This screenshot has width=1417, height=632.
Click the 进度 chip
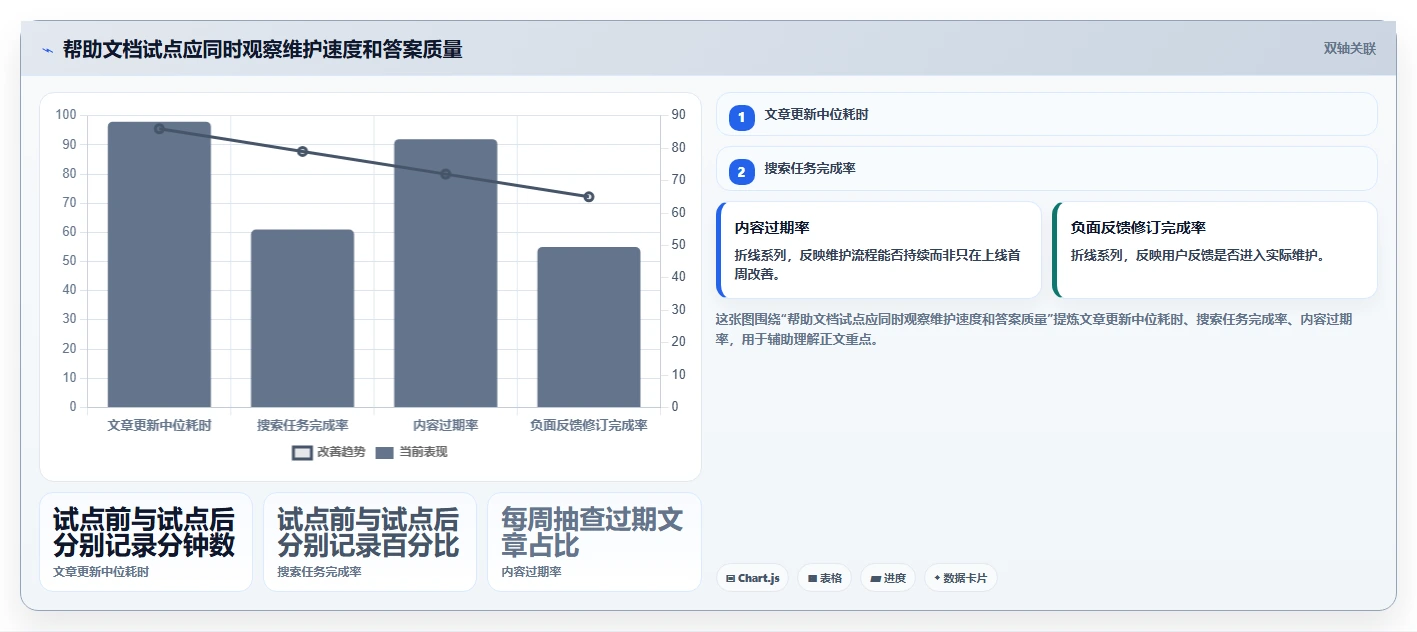point(888,578)
